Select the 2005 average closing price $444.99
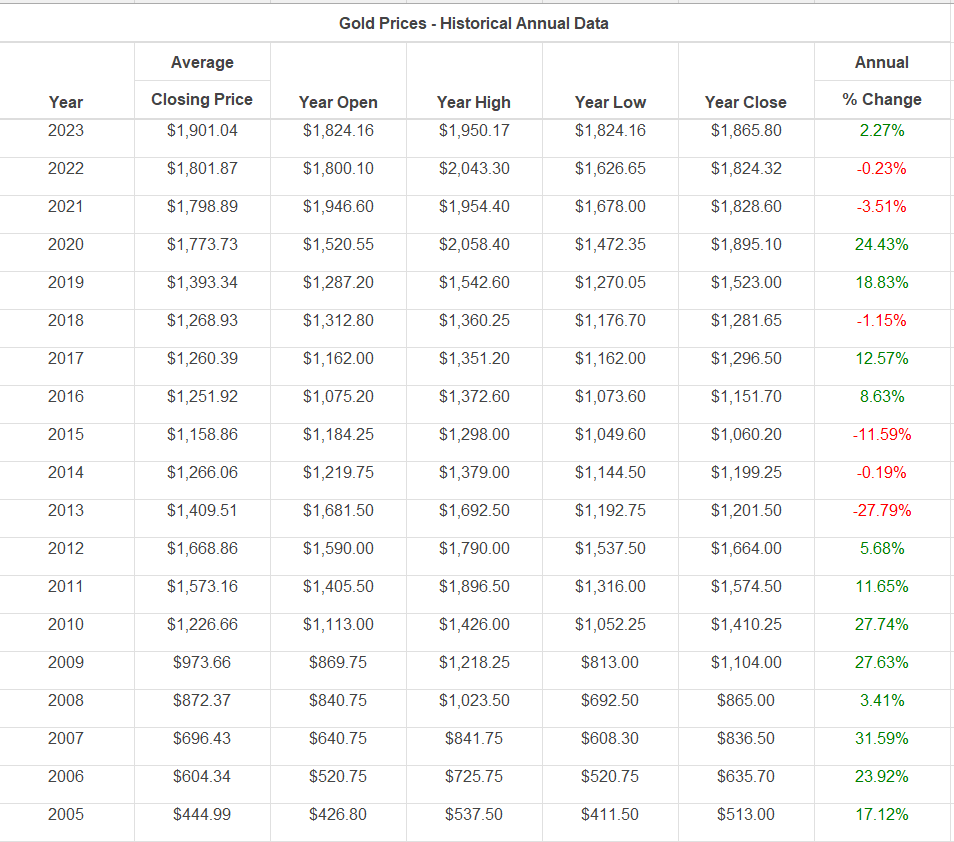This screenshot has width=954, height=842. (x=202, y=814)
